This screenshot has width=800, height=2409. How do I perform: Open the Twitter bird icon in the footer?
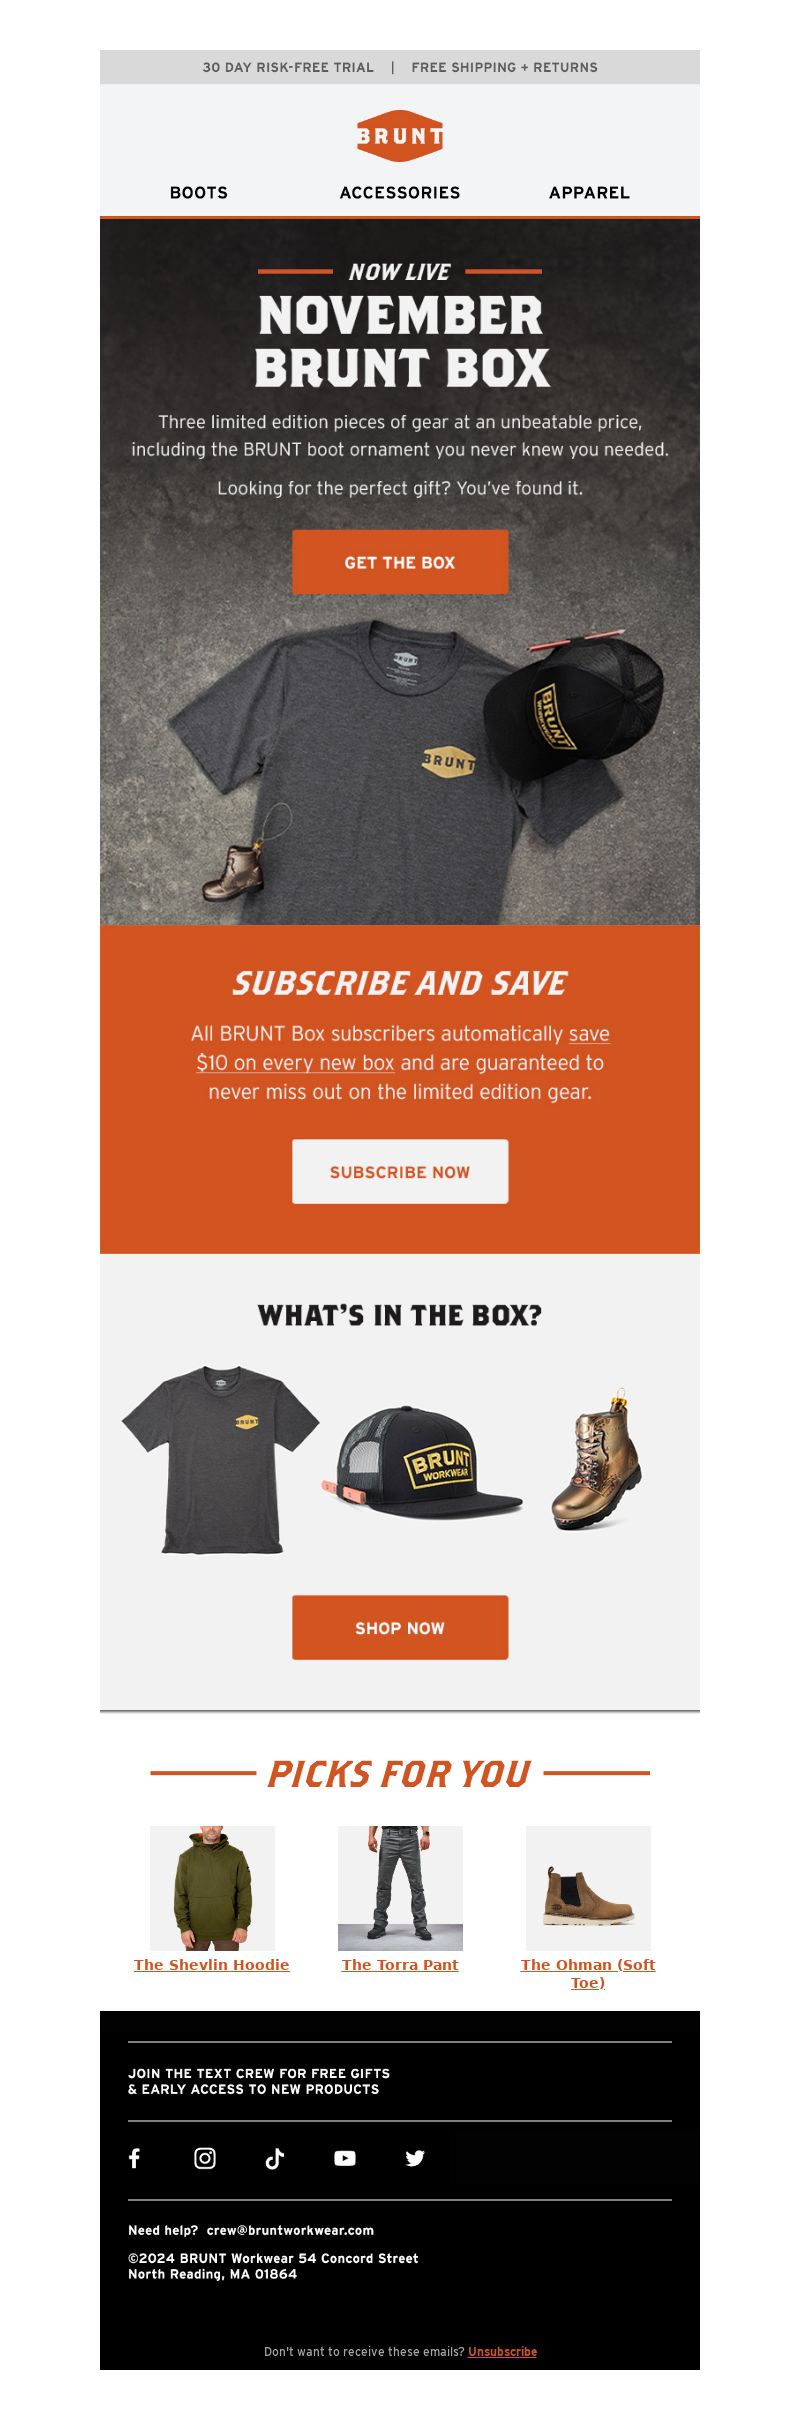pos(415,2158)
